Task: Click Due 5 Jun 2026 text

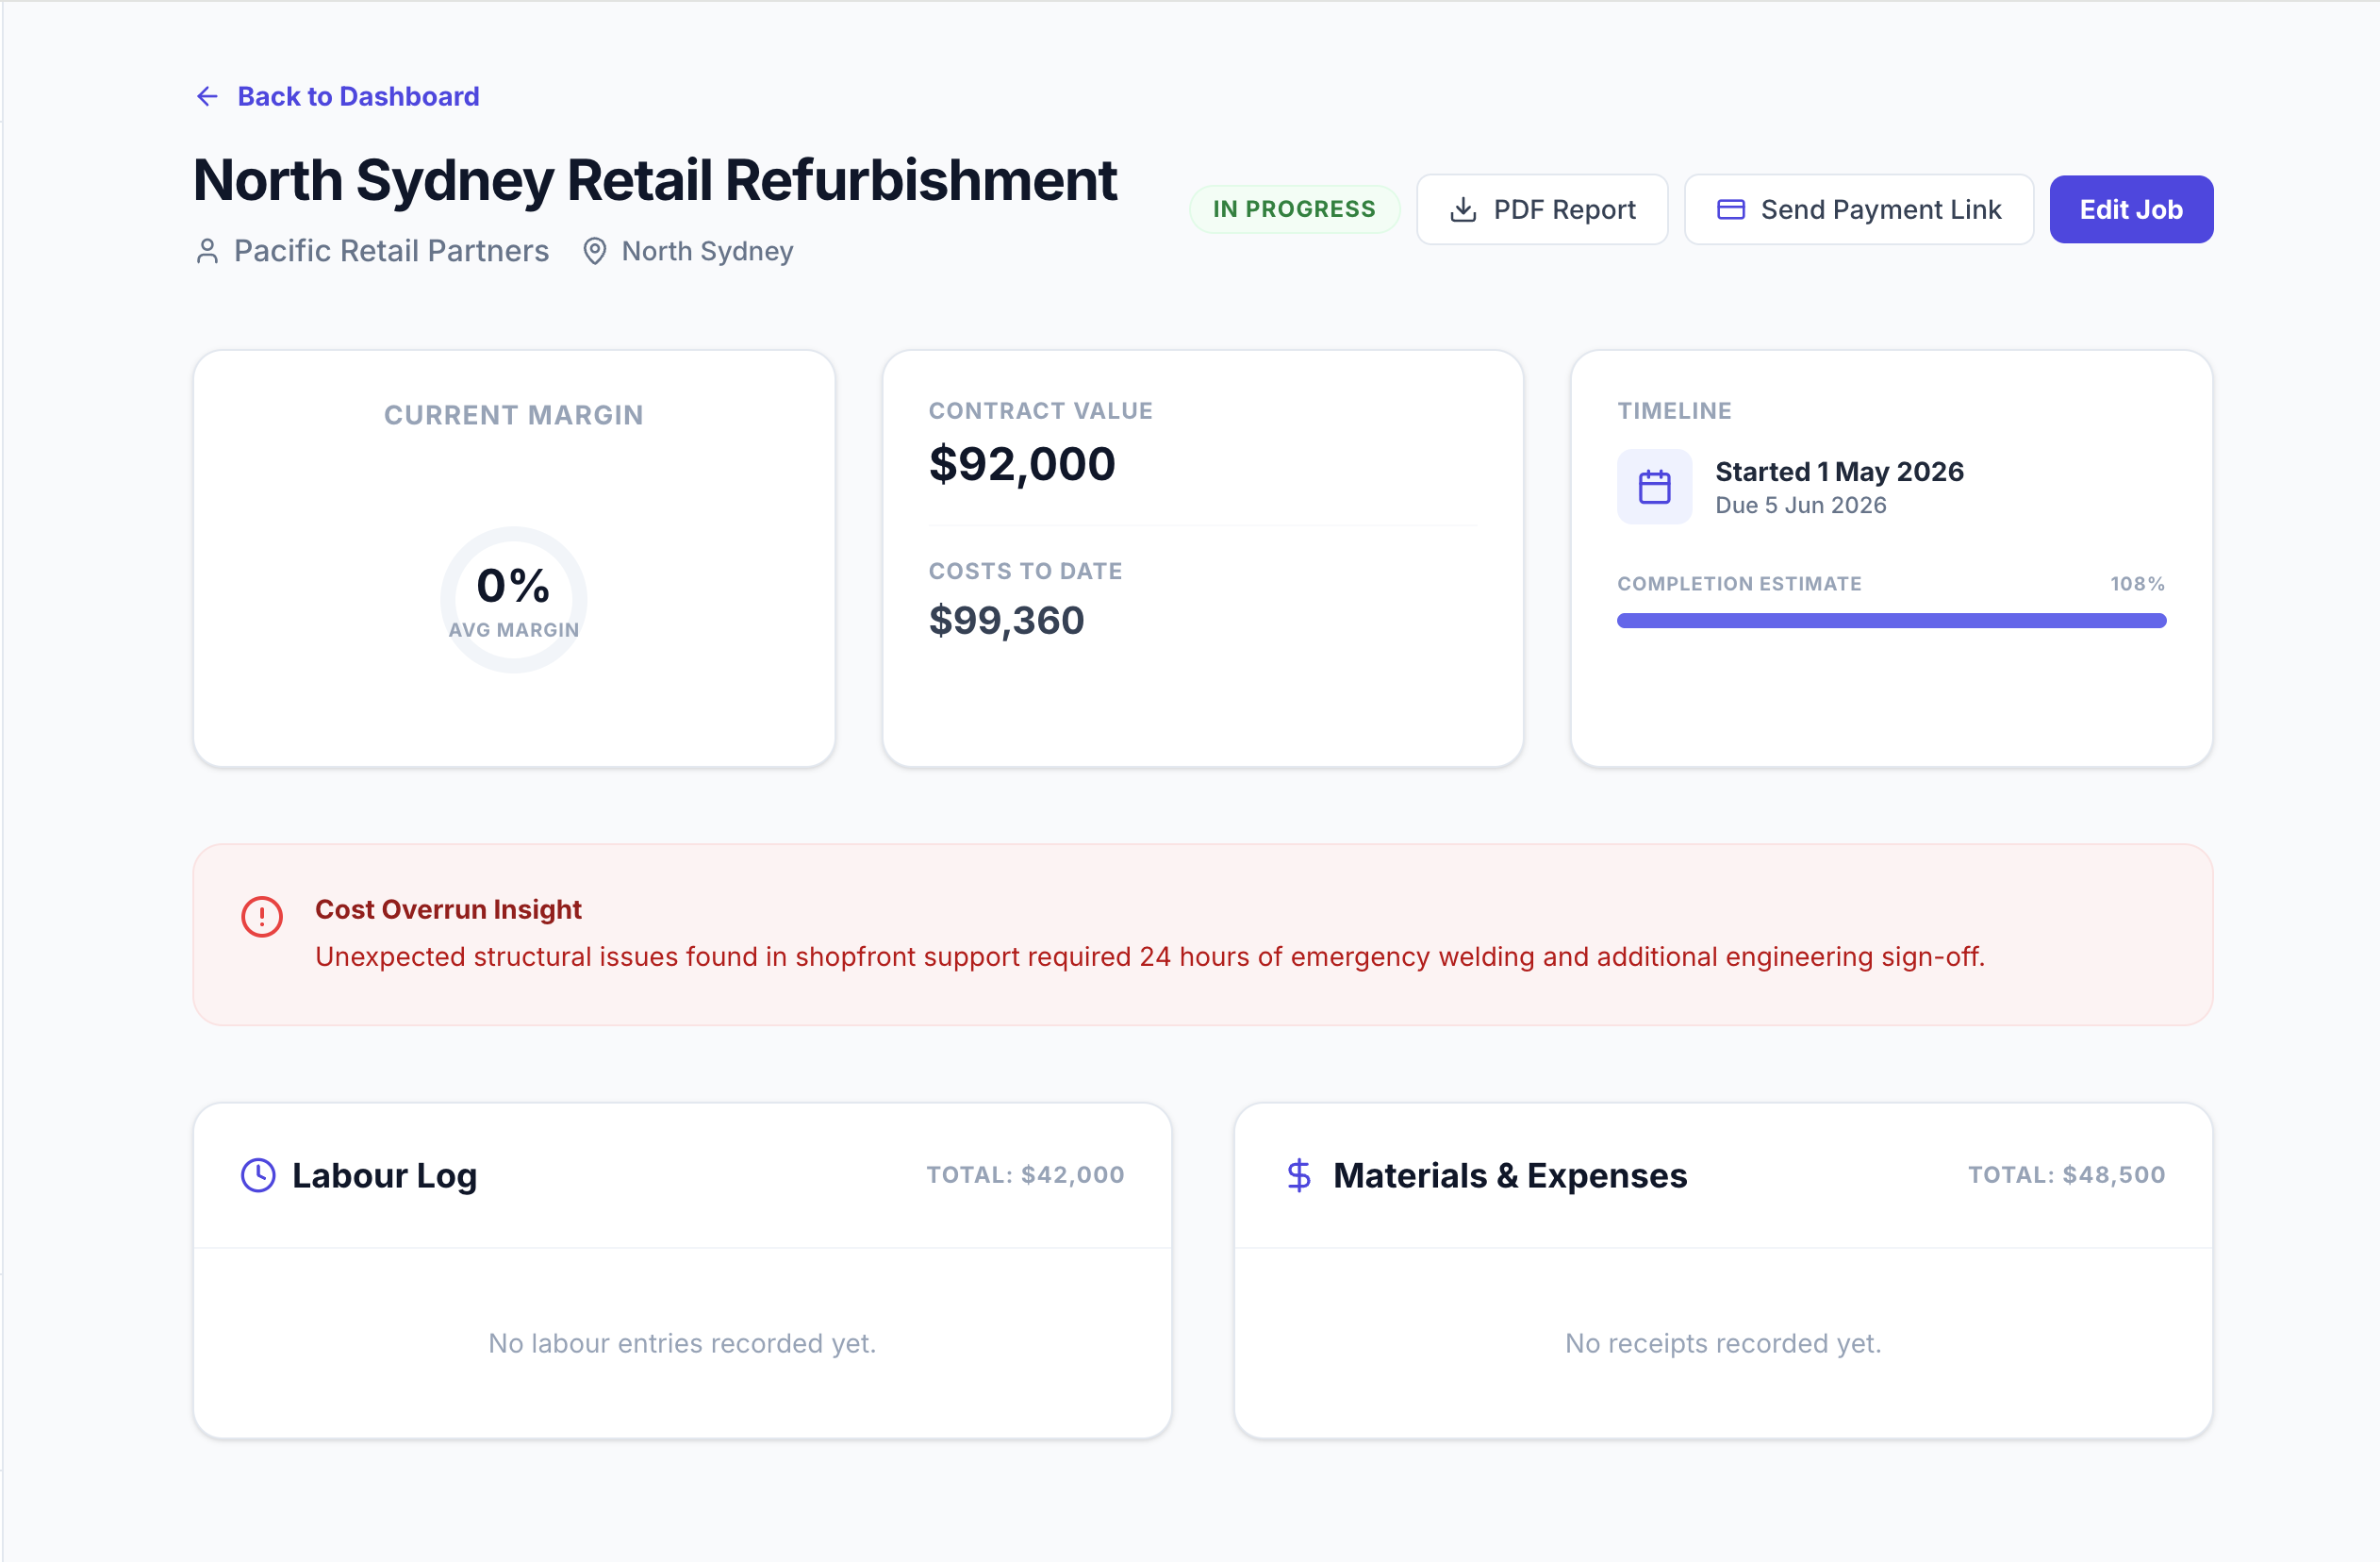Action: click(x=1801, y=505)
